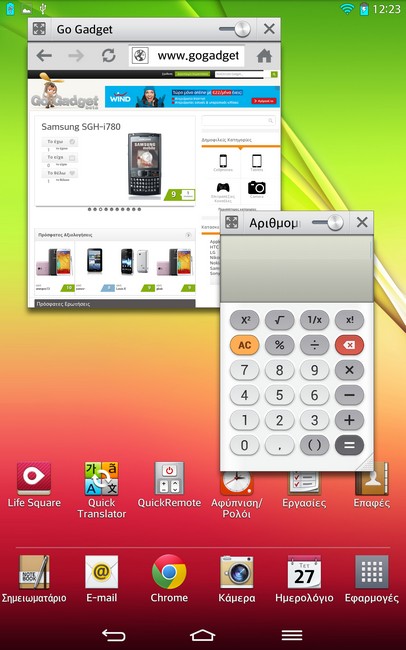Adjust the calculator window transparency slider
Viewport: 406px width, 650px height.
tap(328, 223)
